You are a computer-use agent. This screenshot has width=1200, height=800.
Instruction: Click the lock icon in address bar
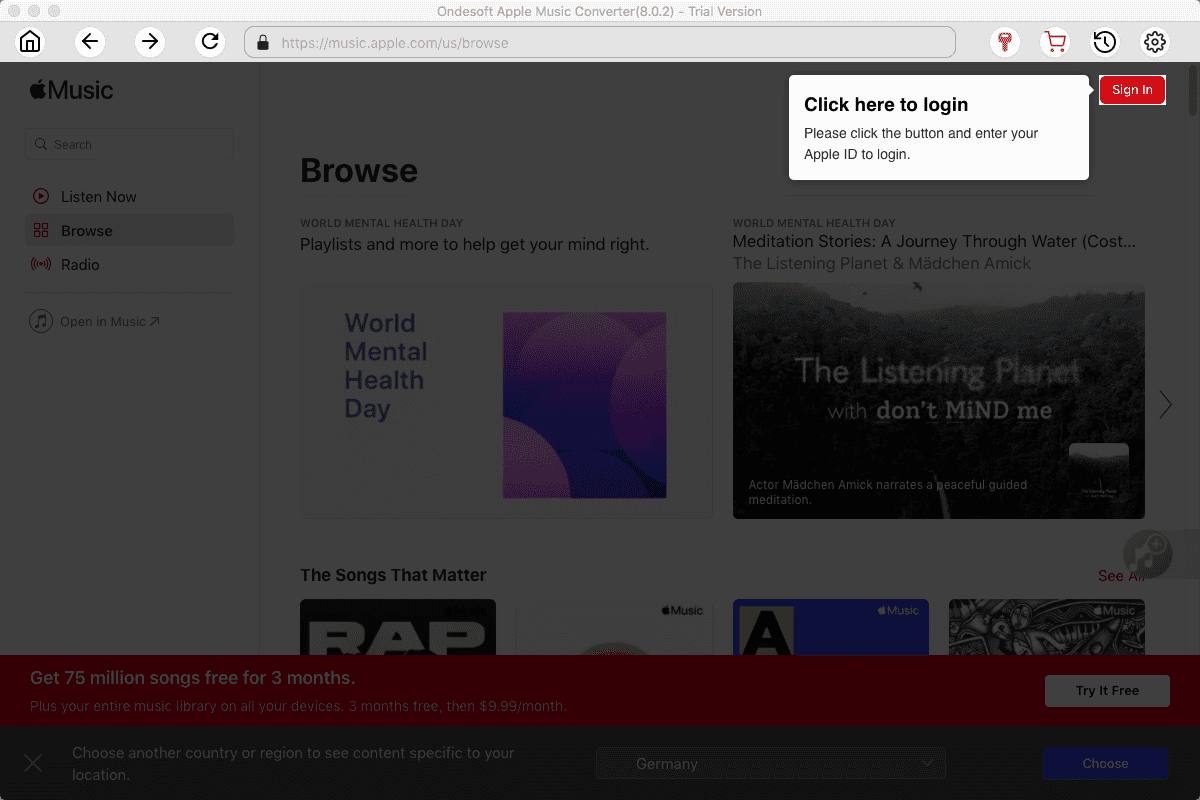263,43
